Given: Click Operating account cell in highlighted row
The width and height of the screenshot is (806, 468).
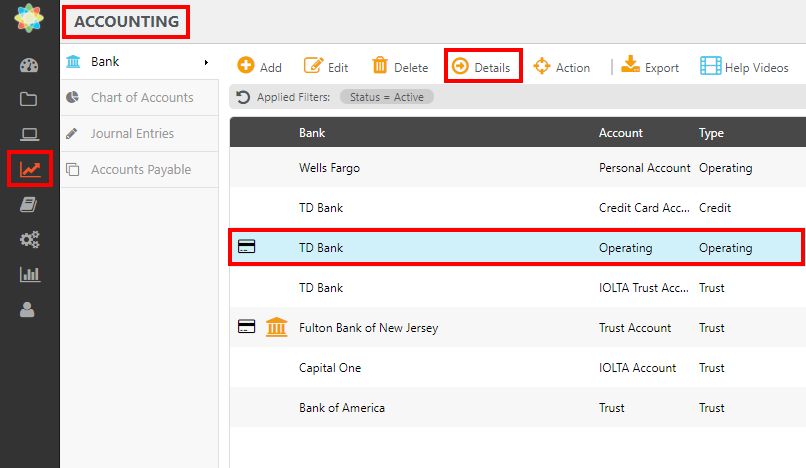Looking at the screenshot, I should (x=626, y=248).
